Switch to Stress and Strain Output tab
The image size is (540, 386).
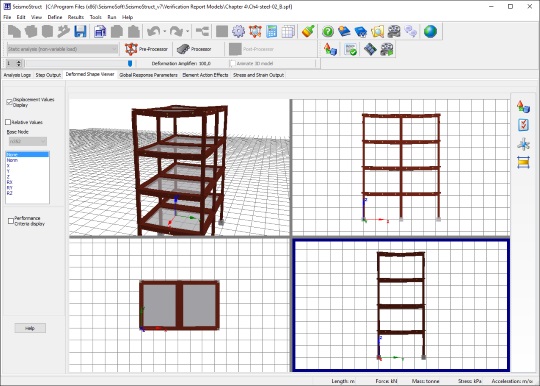pyautogui.click(x=259, y=75)
